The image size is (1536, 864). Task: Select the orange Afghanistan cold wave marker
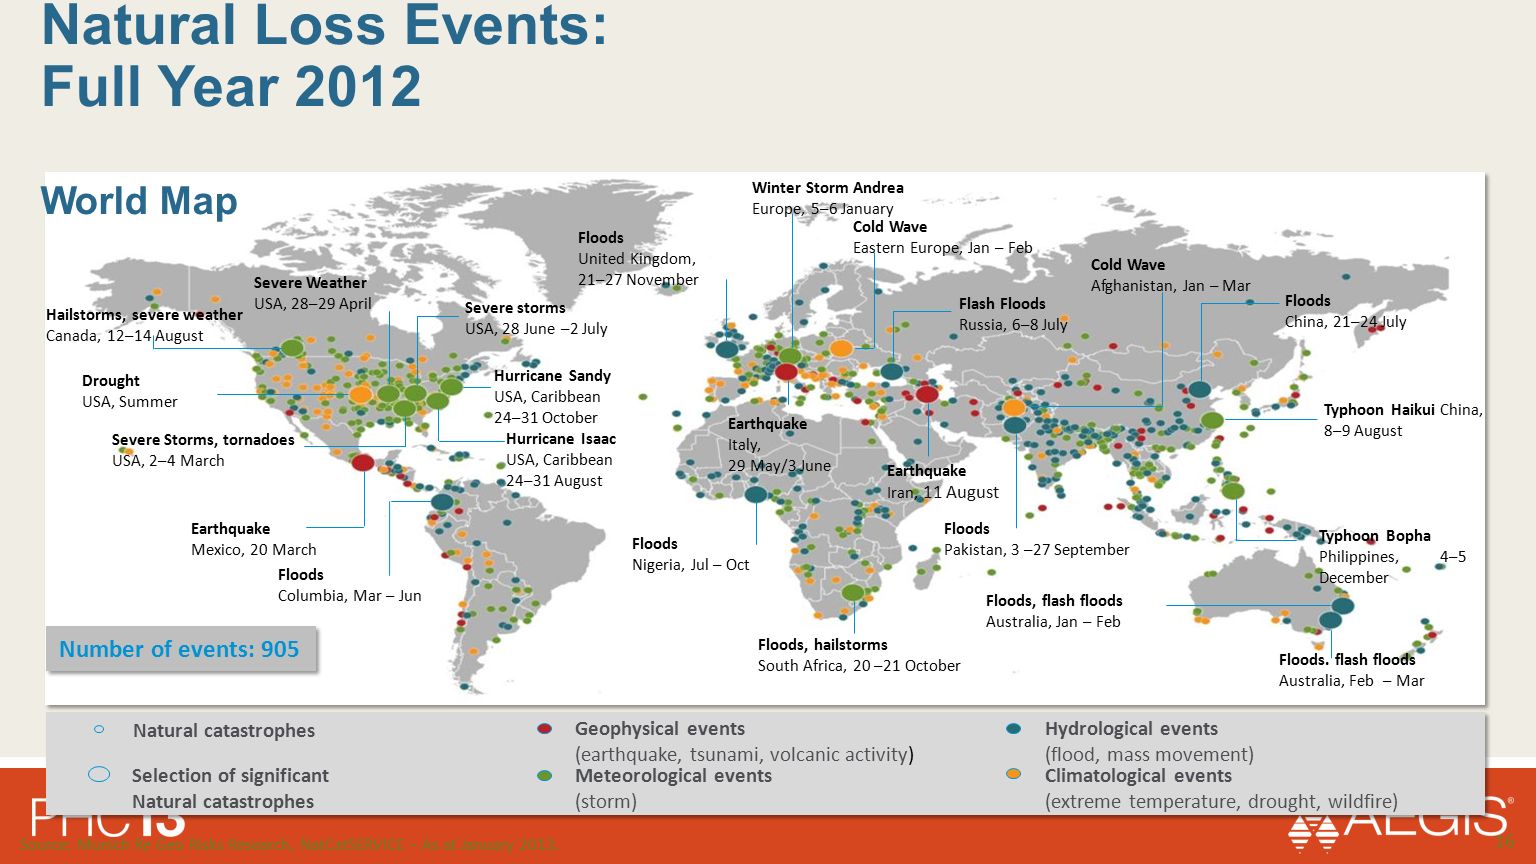click(1014, 407)
